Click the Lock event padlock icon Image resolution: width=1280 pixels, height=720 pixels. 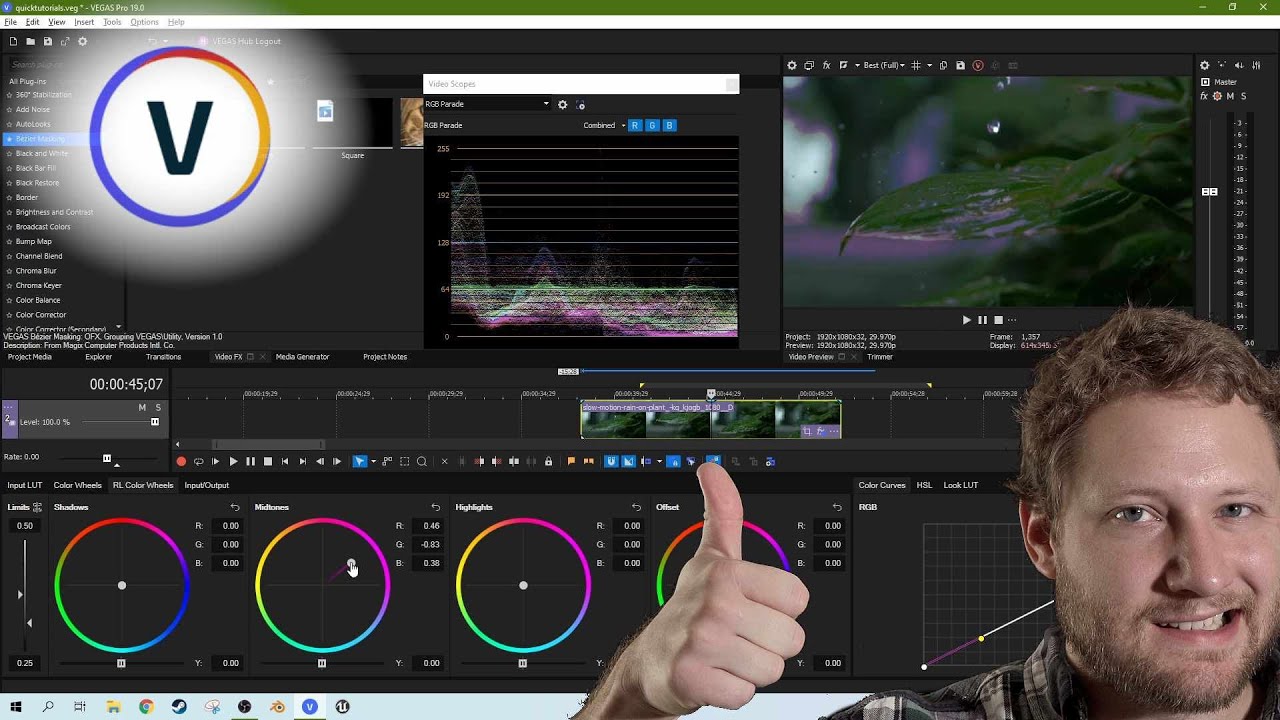[x=549, y=461]
